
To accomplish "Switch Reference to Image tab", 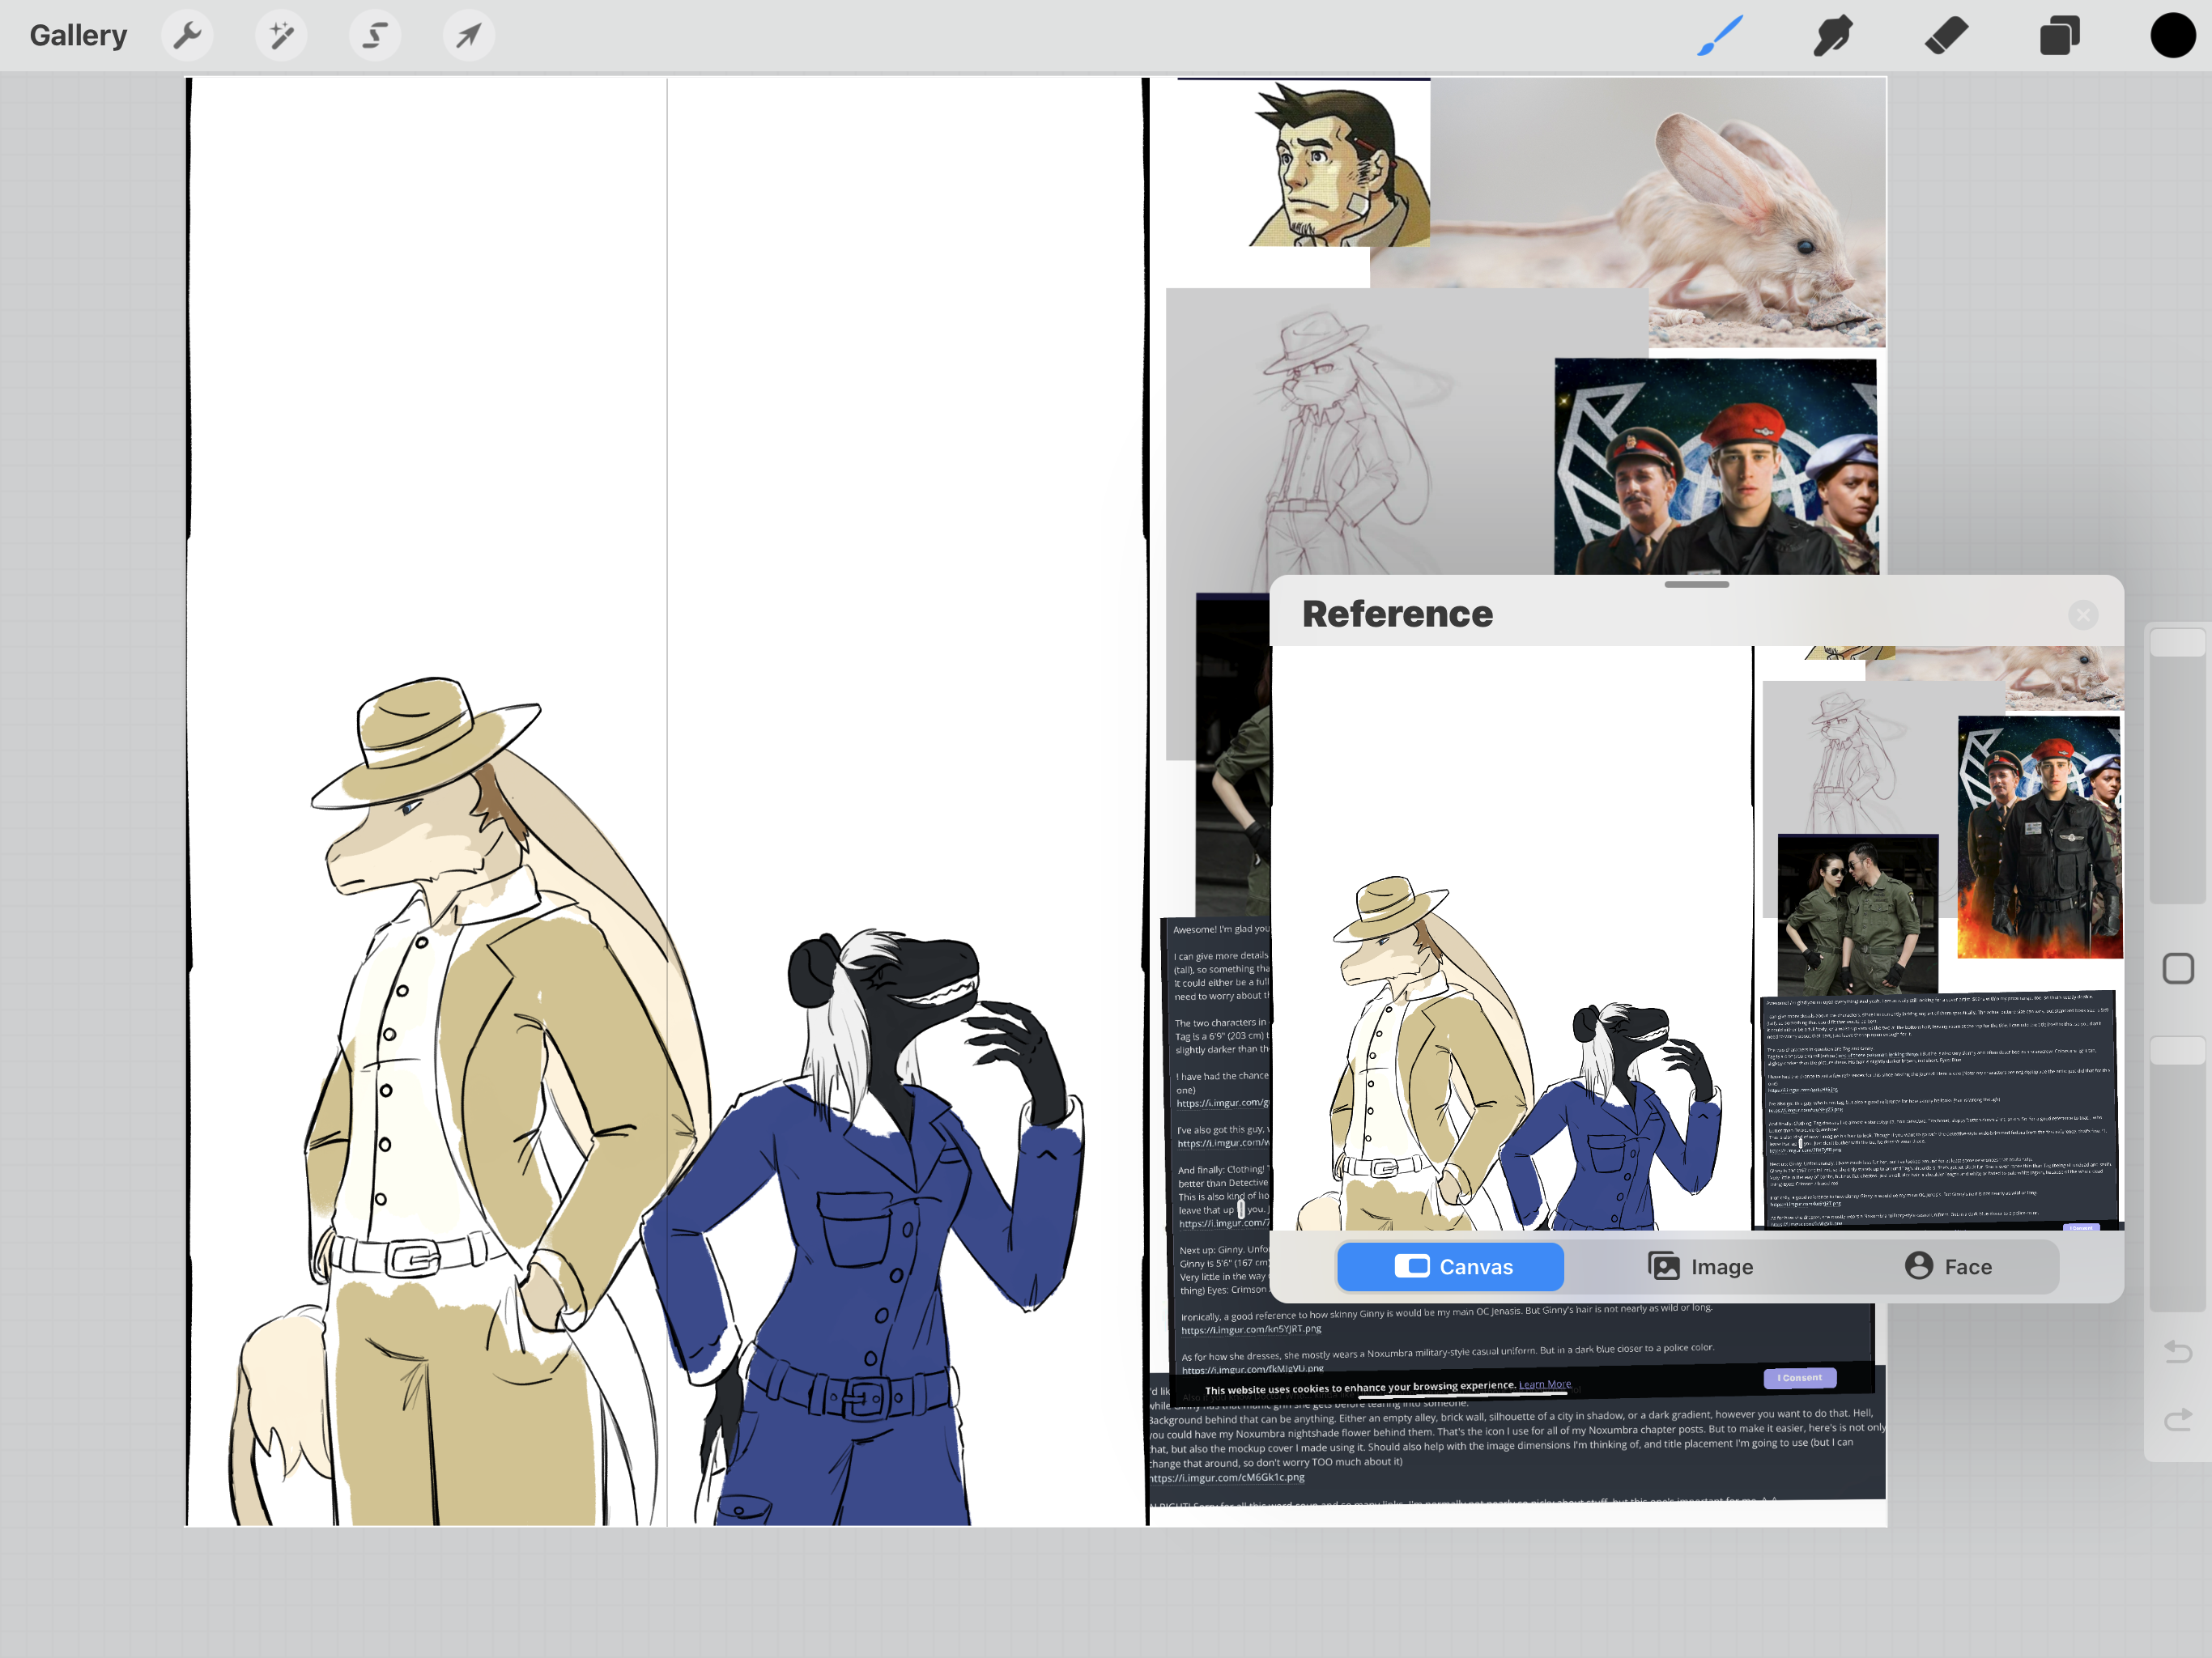I will click(x=1700, y=1267).
